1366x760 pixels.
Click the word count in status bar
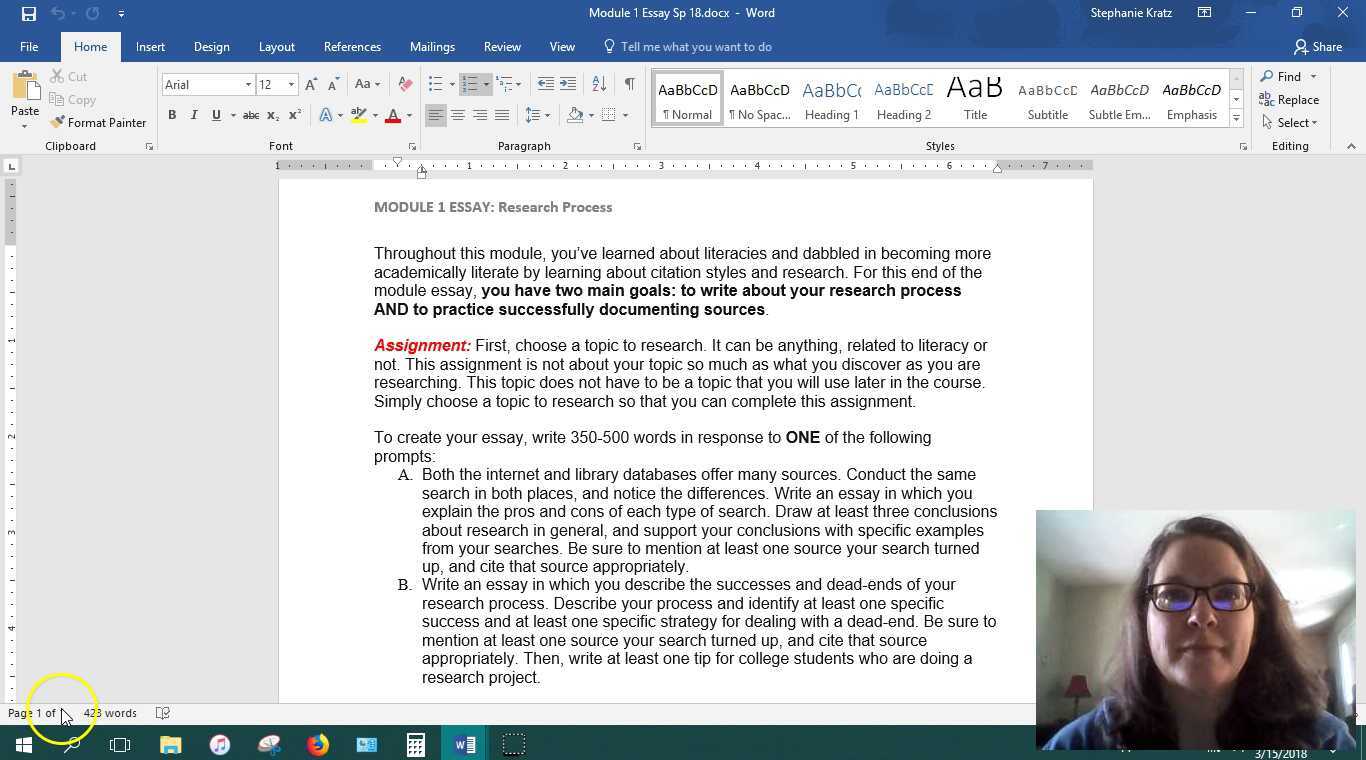(x=109, y=712)
